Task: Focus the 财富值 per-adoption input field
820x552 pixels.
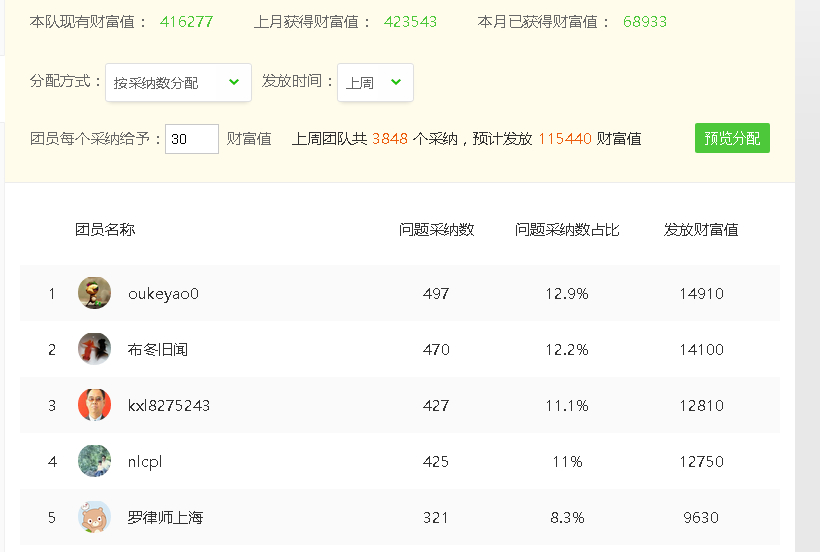Action: (192, 139)
